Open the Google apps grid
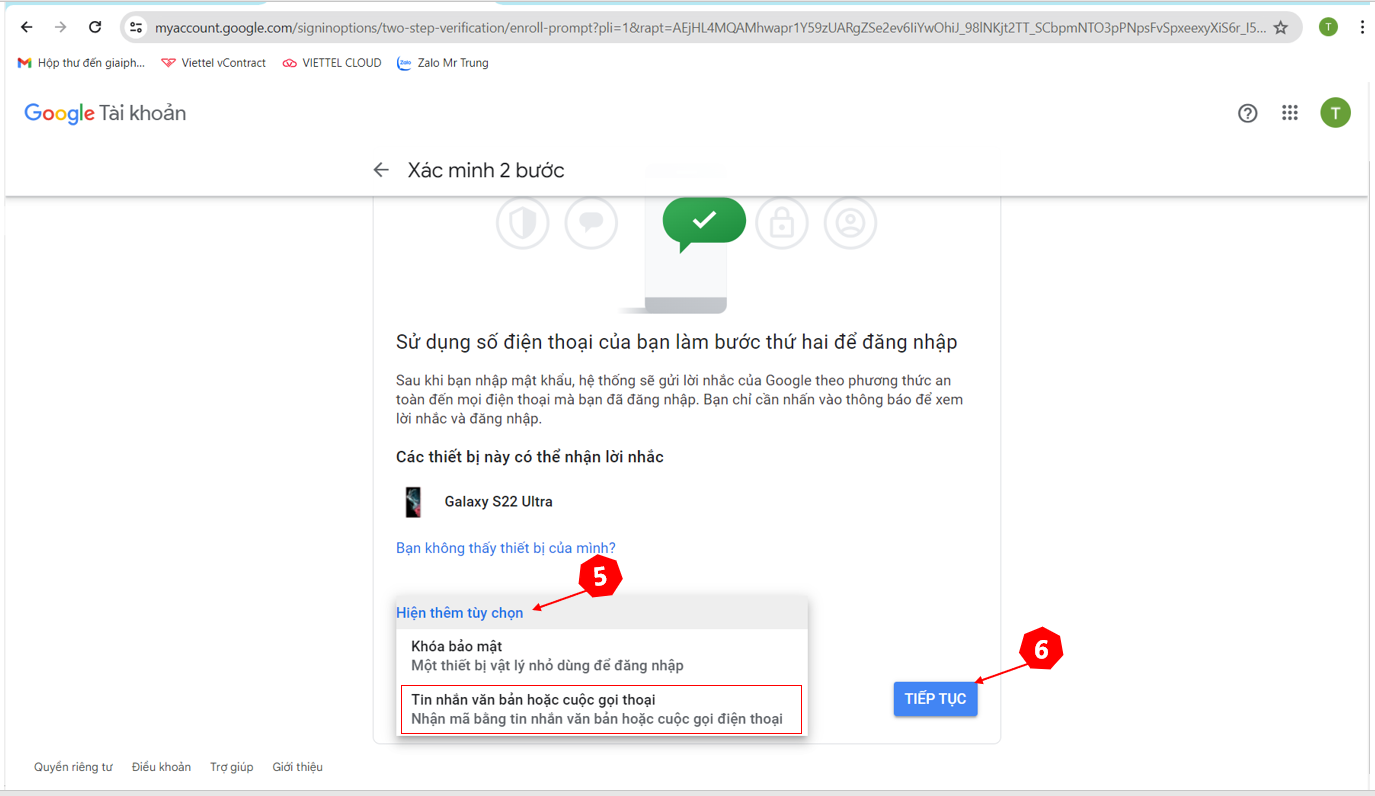1375x796 pixels. [1289, 113]
